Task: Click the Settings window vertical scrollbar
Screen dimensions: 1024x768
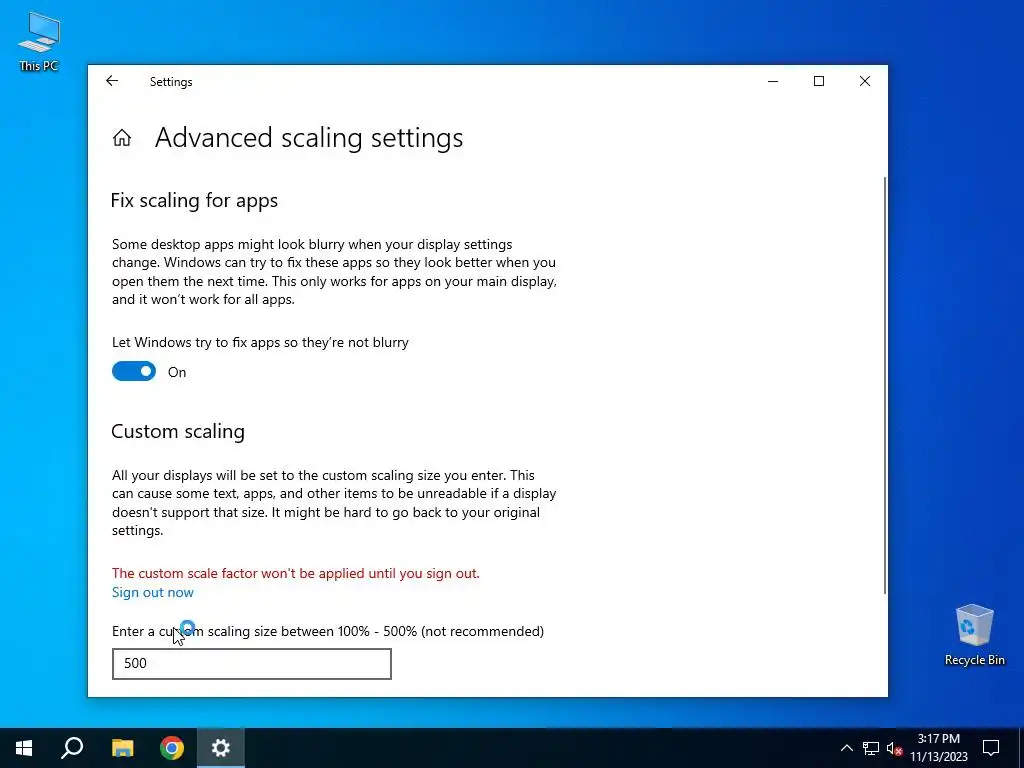Action: (885, 385)
